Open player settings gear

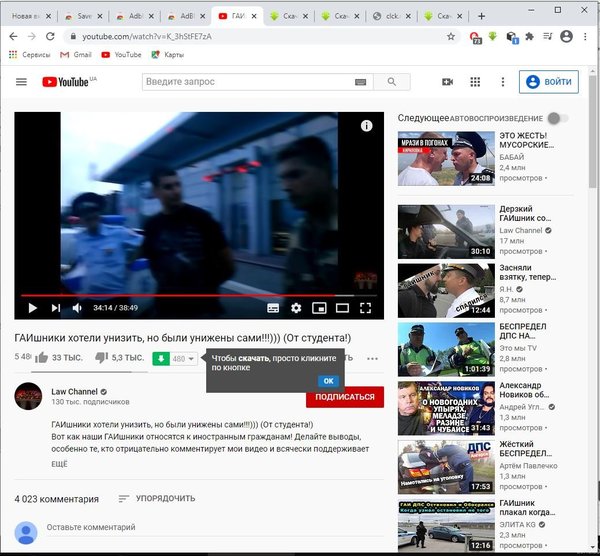point(296,308)
